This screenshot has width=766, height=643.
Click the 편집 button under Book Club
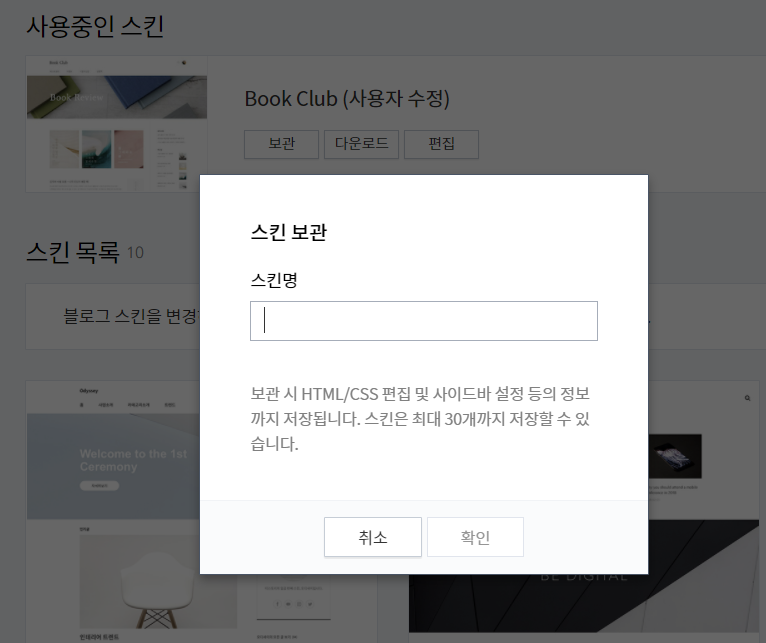click(x=442, y=144)
